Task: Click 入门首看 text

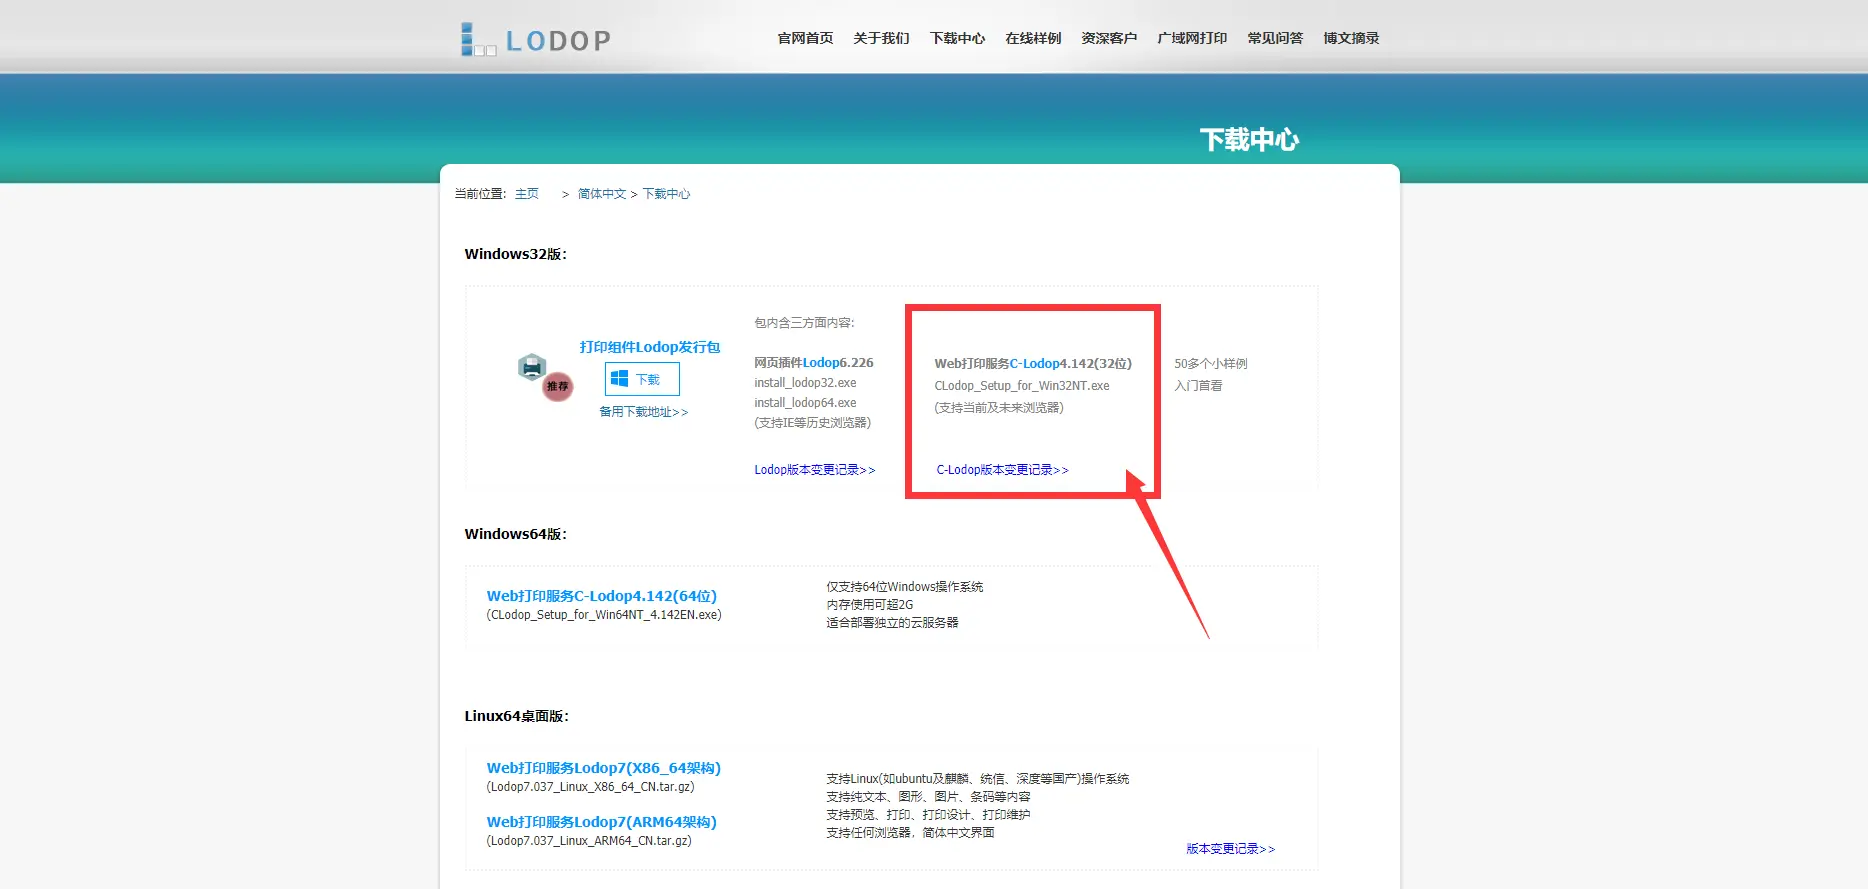Action: (1198, 386)
